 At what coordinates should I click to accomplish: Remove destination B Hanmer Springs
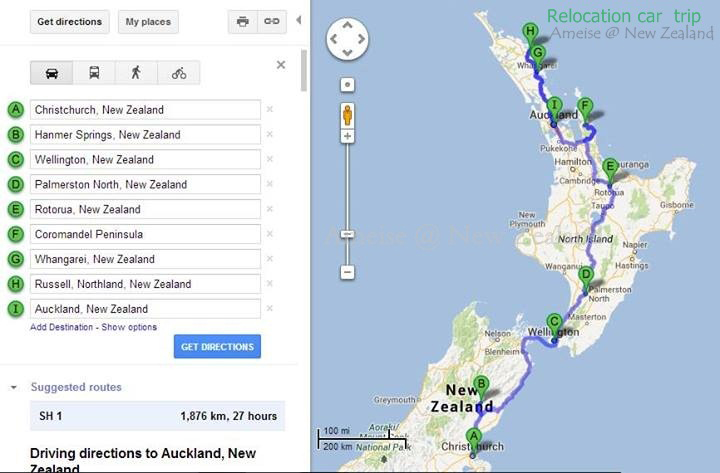pos(270,134)
